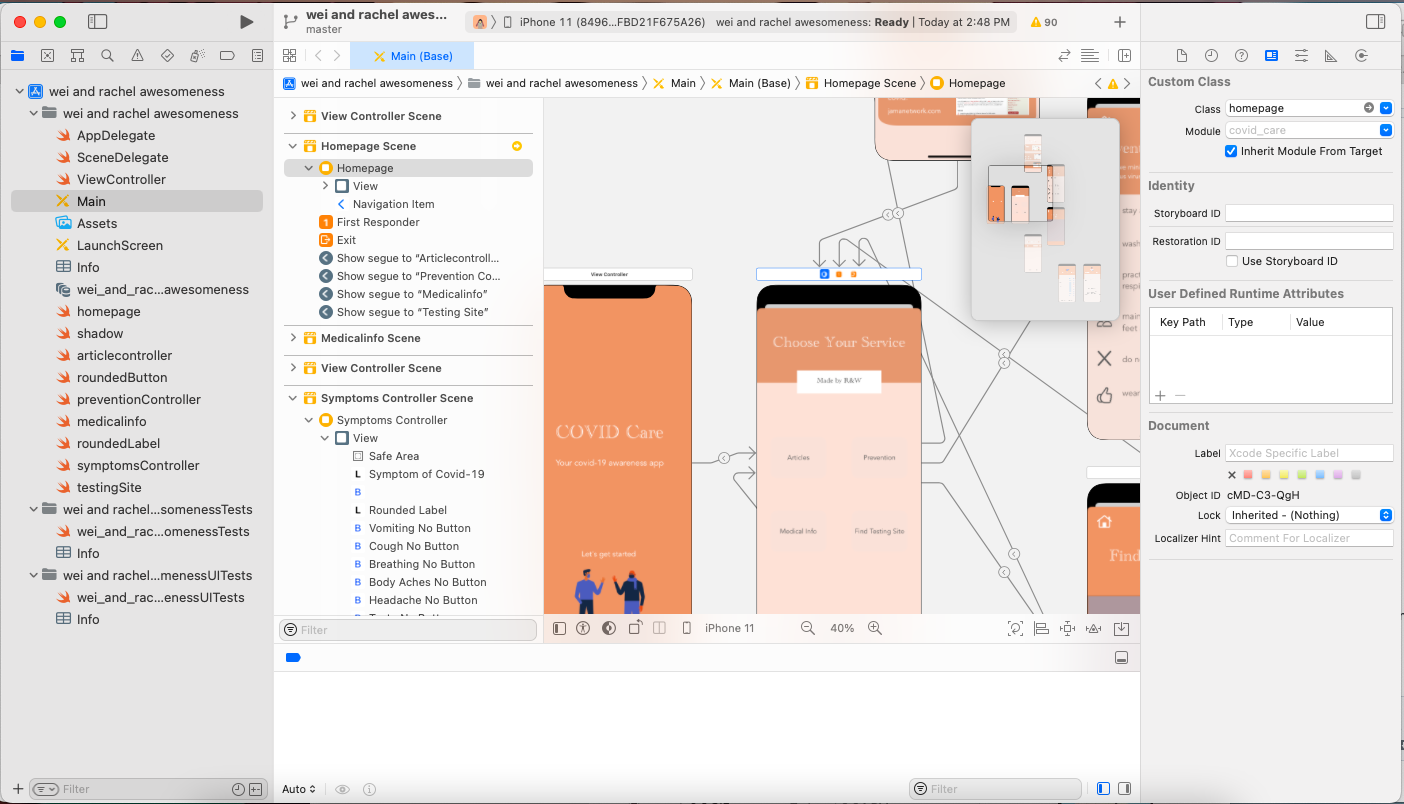1404x804 pixels.
Task: Collapse the Symptoms Controller Scene
Action: (x=293, y=398)
